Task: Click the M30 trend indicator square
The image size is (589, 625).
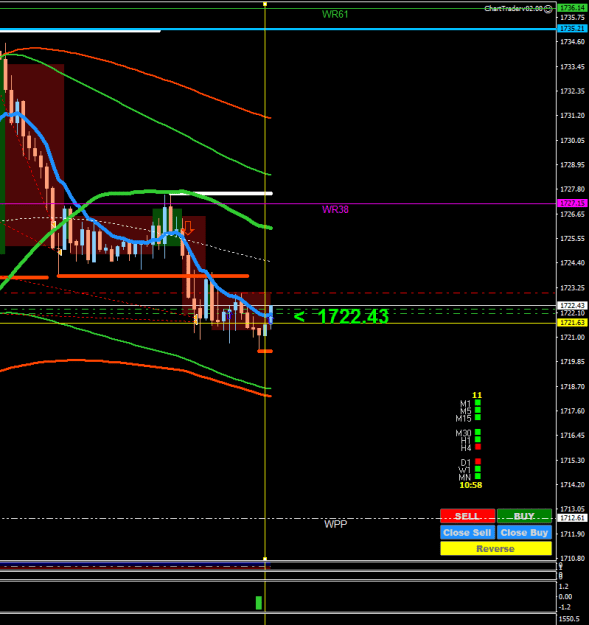Action: [x=478, y=432]
